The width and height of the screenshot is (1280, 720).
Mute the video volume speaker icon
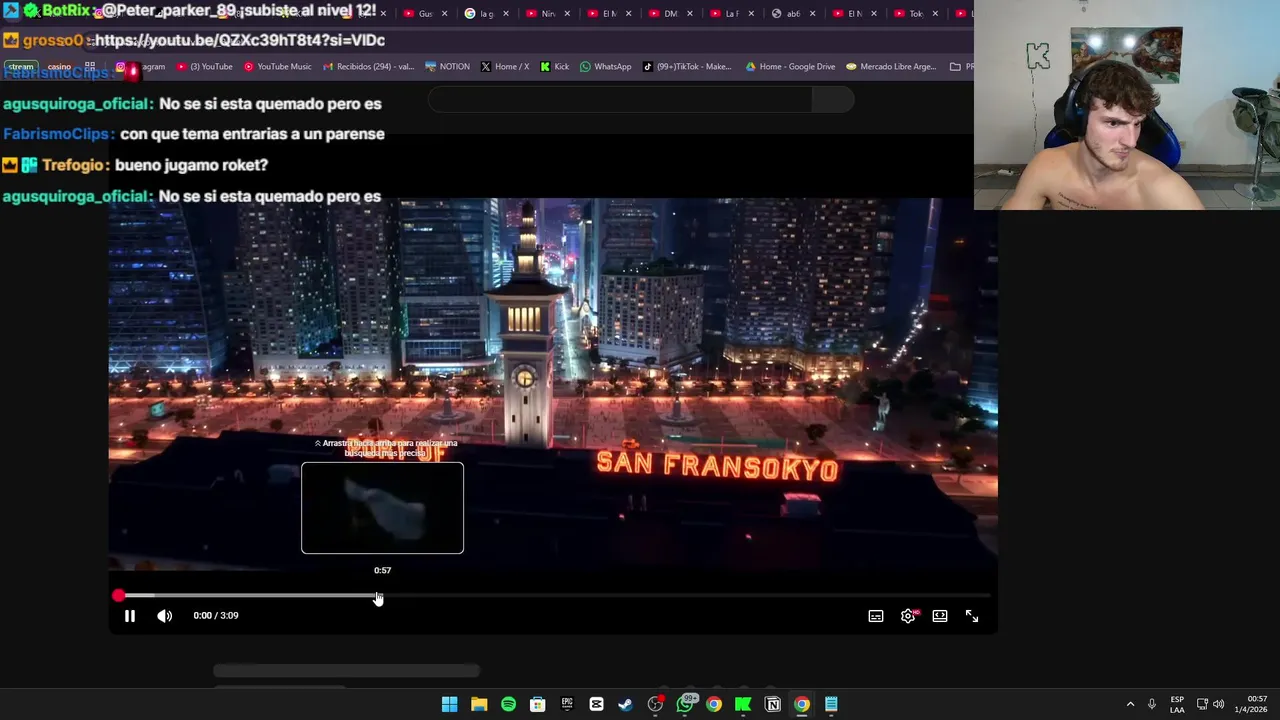(165, 616)
